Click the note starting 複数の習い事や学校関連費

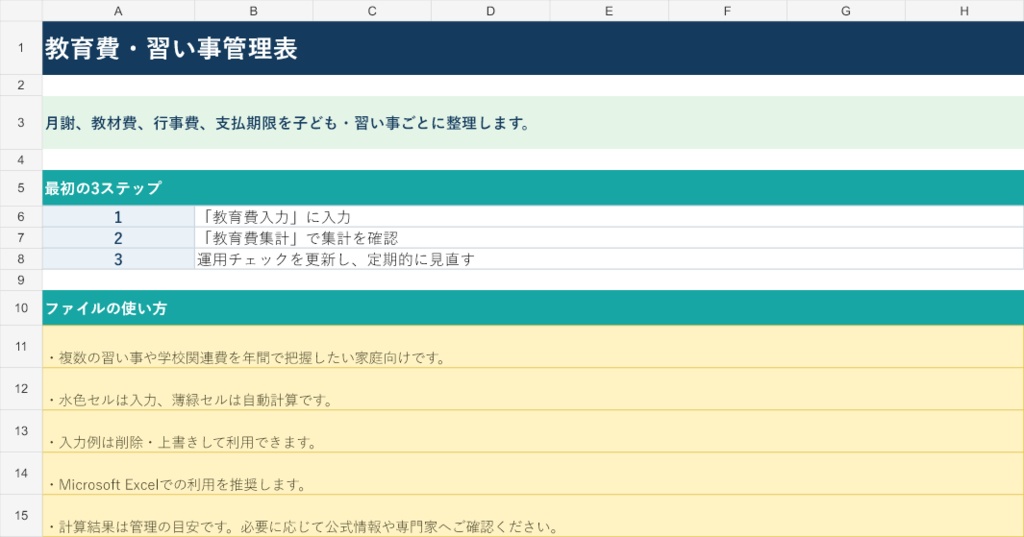(533, 346)
